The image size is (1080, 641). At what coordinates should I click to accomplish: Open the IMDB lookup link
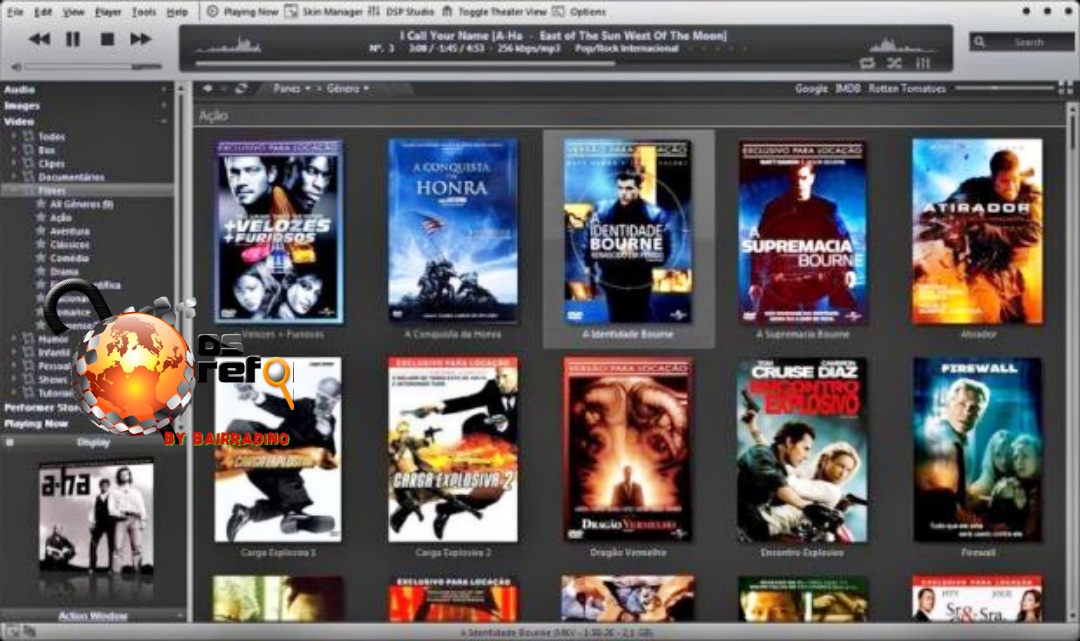[x=848, y=88]
